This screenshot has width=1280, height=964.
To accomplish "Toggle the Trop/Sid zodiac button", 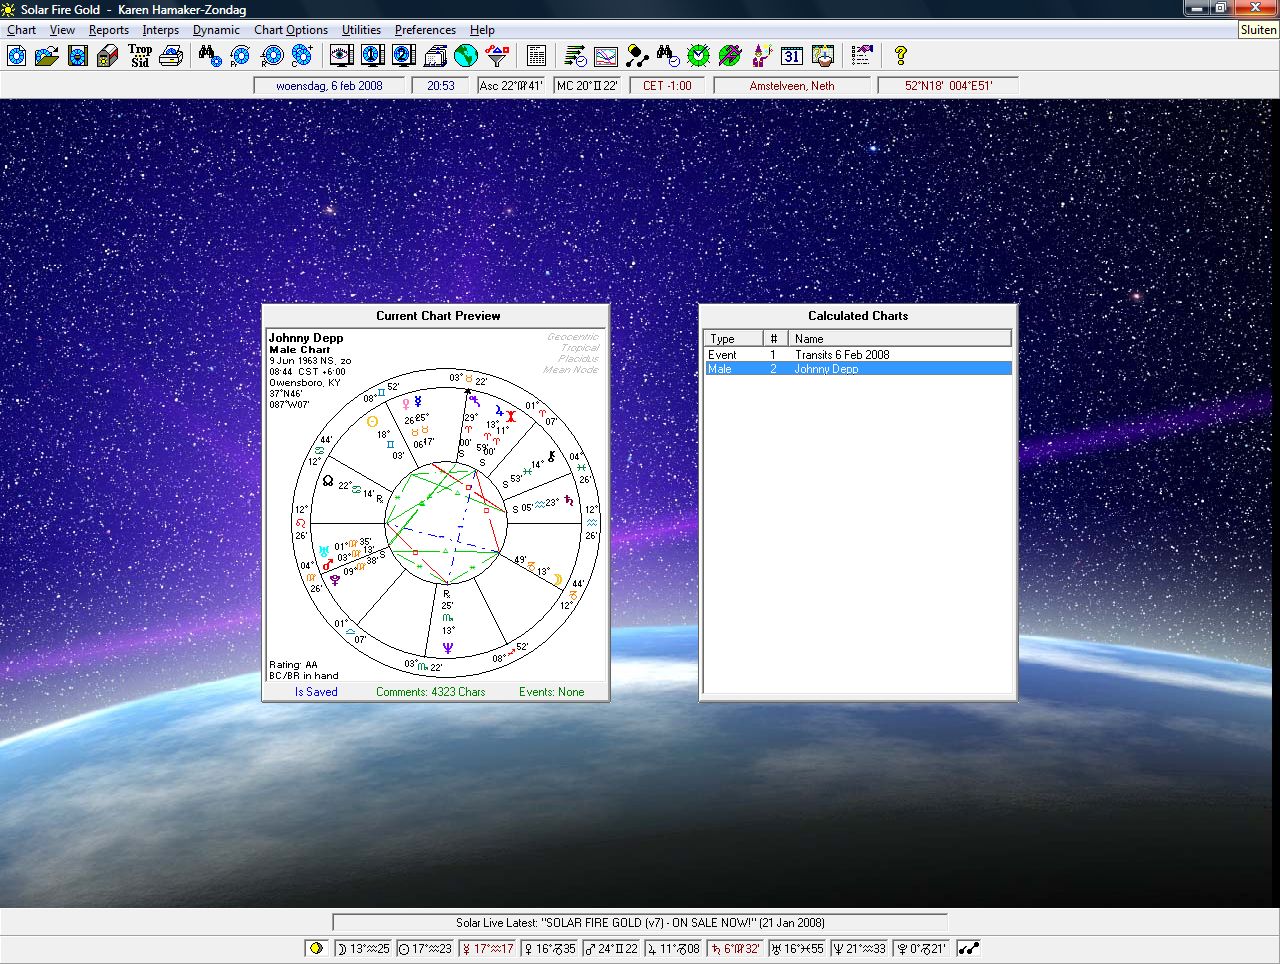I will coord(140,56).
